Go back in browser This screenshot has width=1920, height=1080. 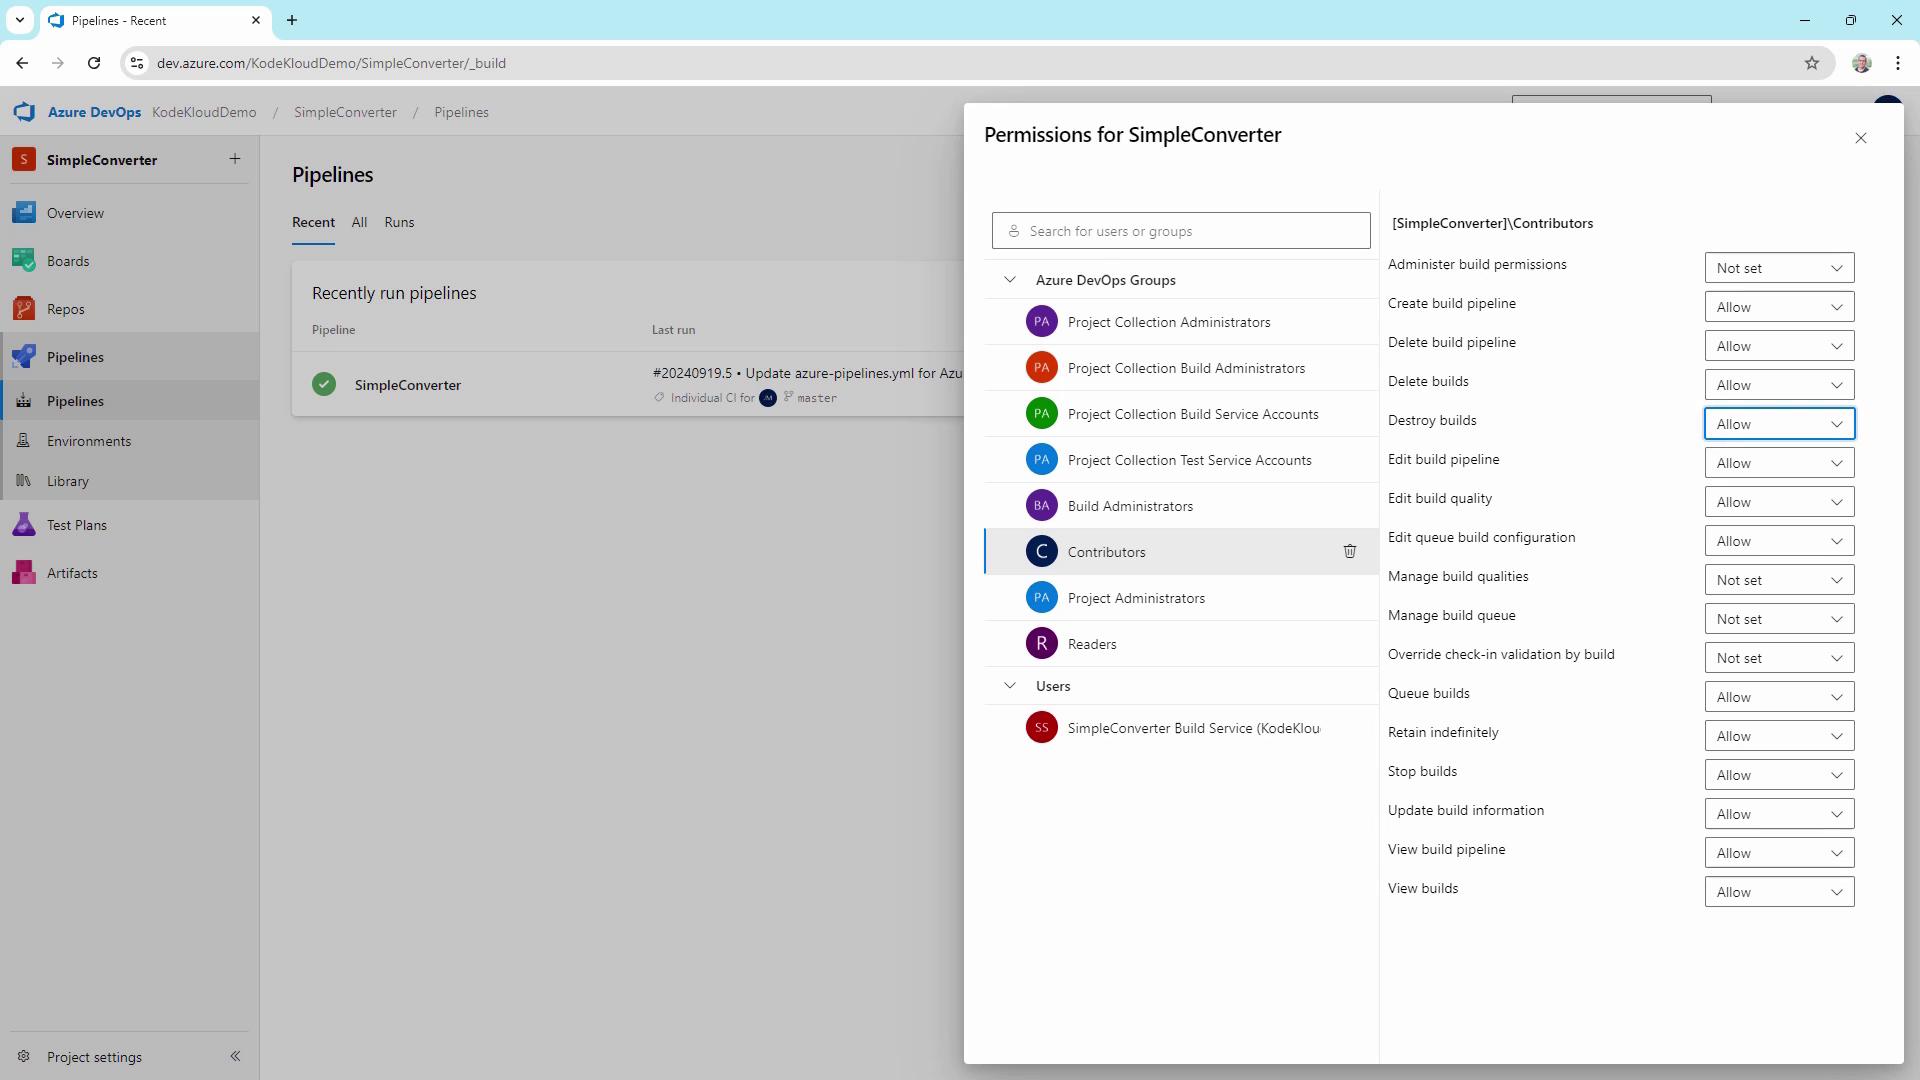pos(22,63)
